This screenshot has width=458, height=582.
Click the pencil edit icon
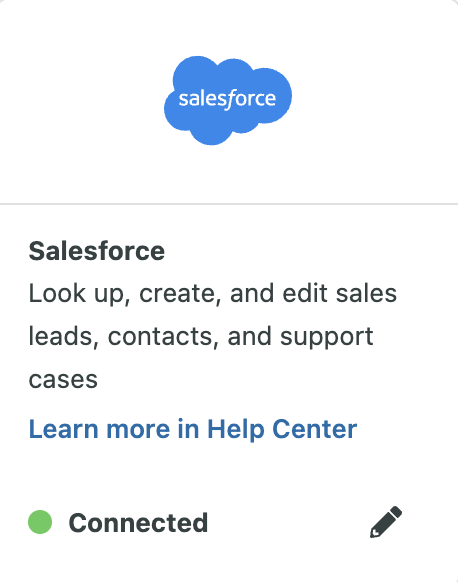pos(386,522)
